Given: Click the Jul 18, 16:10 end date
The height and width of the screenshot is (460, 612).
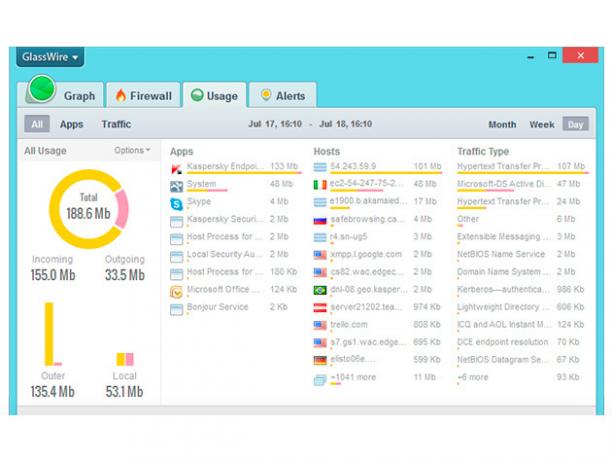Looking at the screenshot, I should point(345,124).
